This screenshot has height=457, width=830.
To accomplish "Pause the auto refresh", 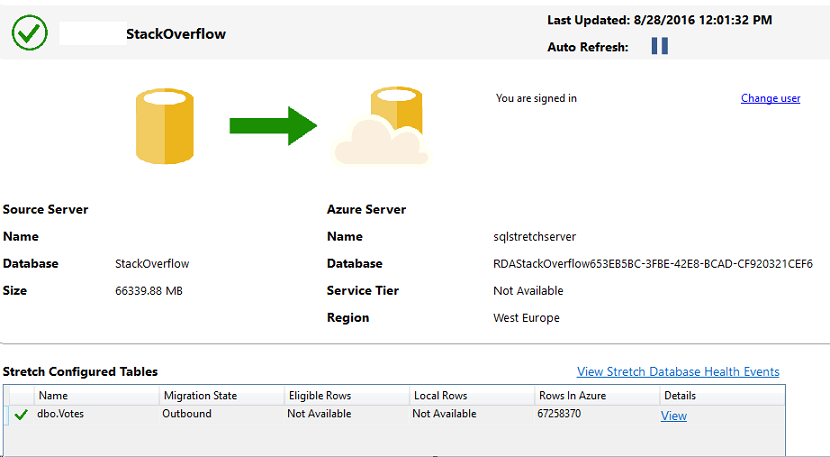I will (x=659, y=46).
